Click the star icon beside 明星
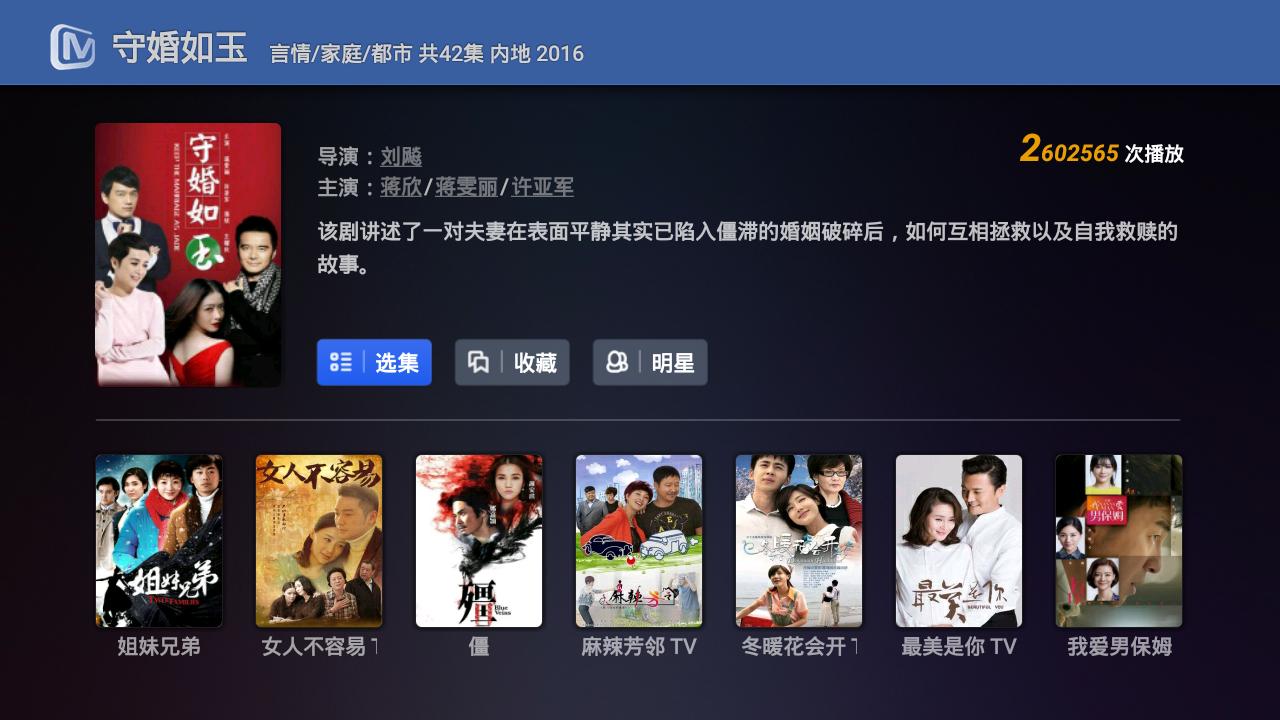Image resolution: width=1280 pixels, height=720 pixels. [x=617, y=362]
